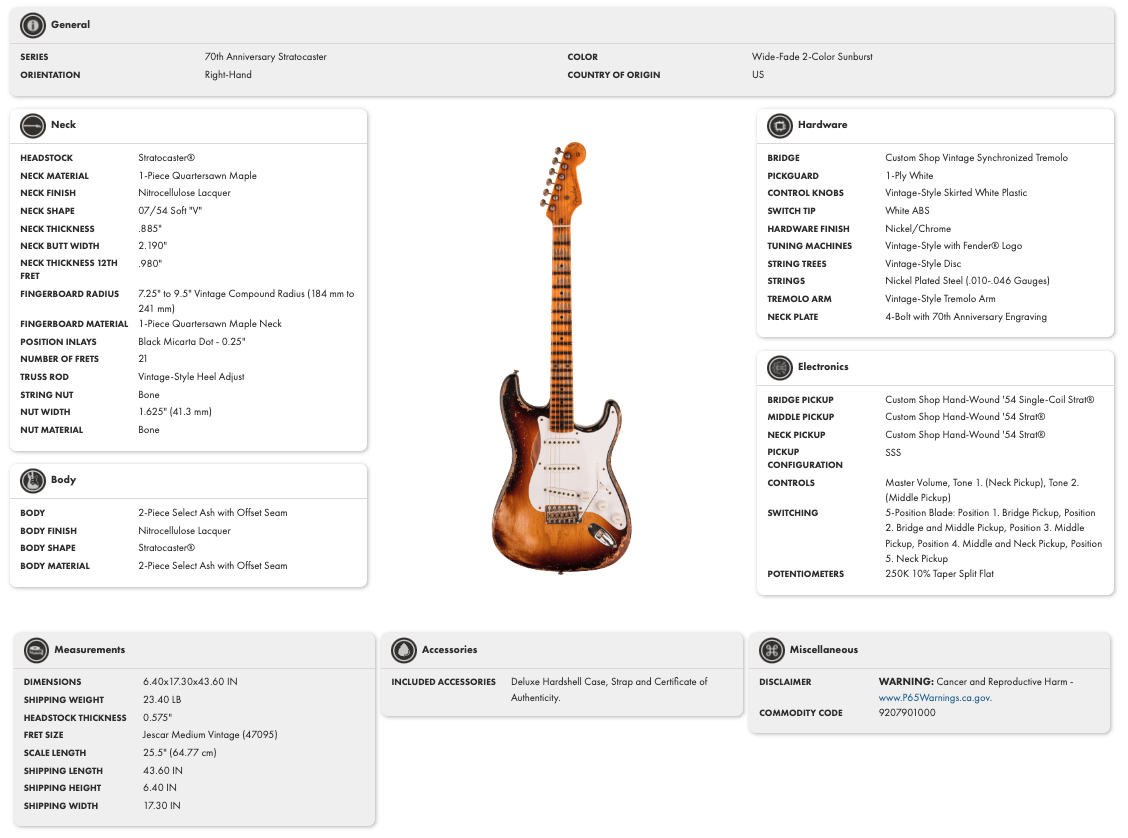Select the Miscellaneous section heading
Screen dimensions: 1128x838
point(824,650)
